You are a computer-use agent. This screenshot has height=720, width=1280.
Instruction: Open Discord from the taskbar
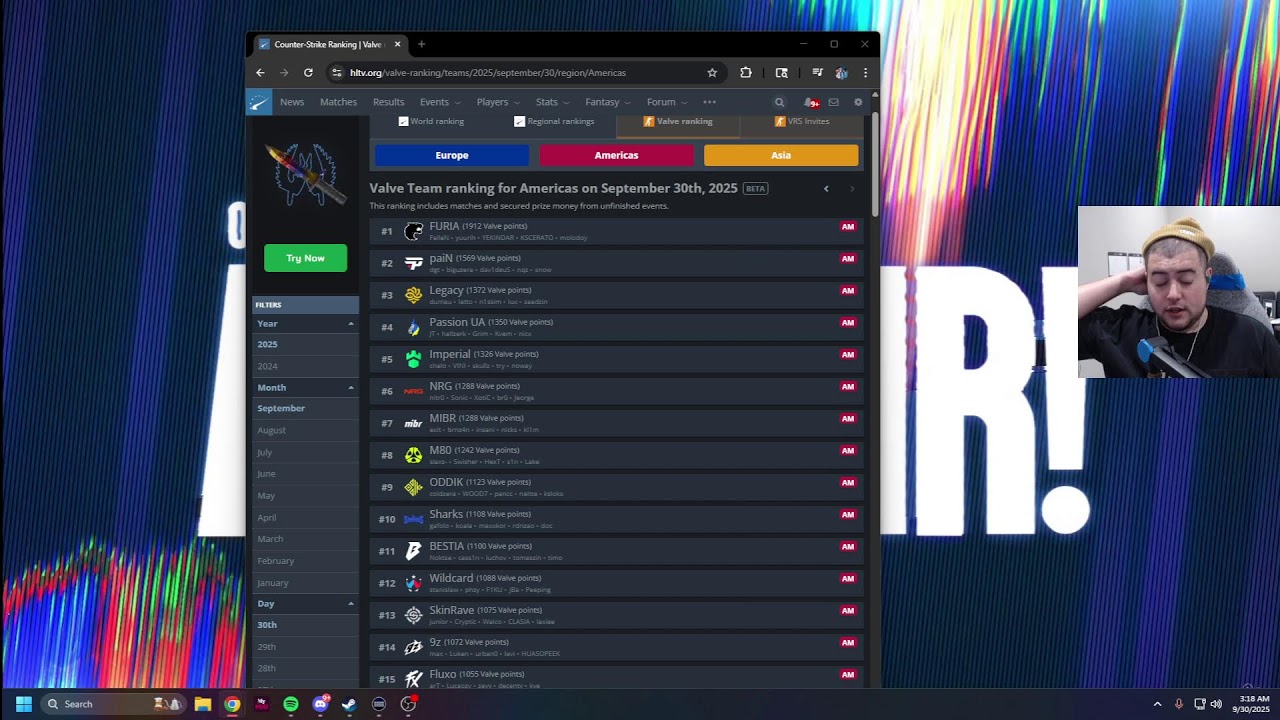click(x=320, y=704)
